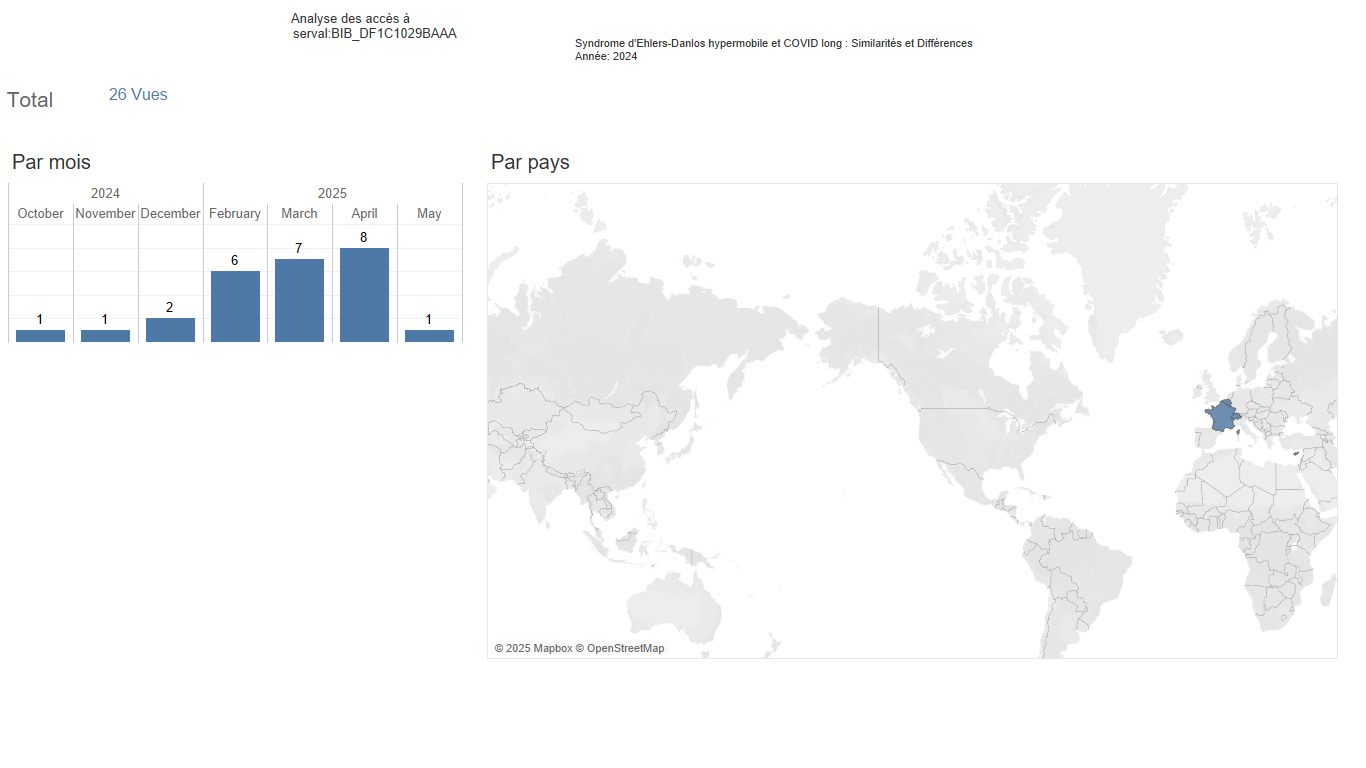The width and height of the screenshot is (1366, 768).
Task: Click the value label '8' above April
Action: click(x=364, y=237)
